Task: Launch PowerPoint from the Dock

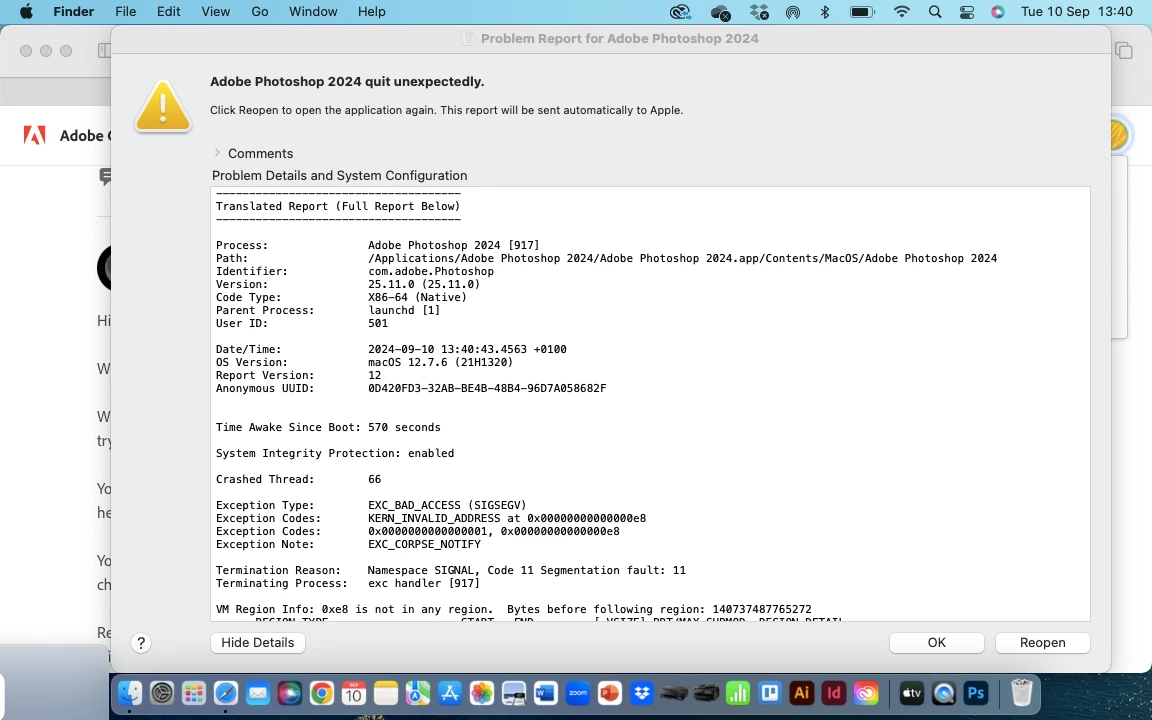Action: (x=610, y=693)
